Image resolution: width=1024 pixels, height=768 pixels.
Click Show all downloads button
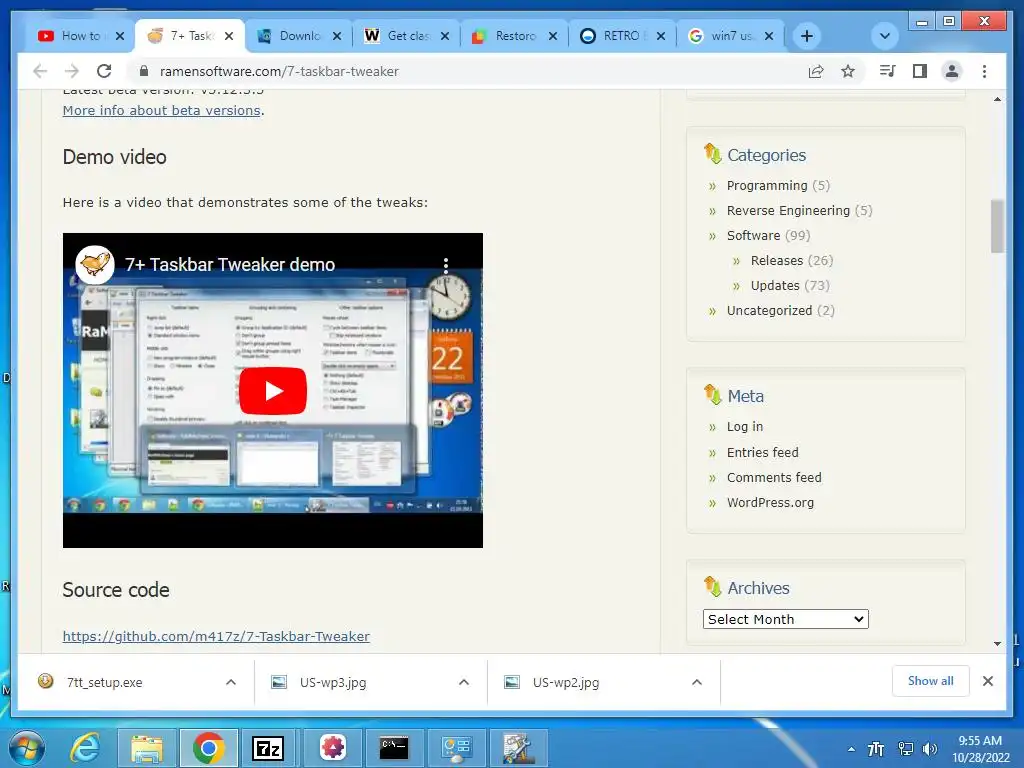click(x=931, y=681)
